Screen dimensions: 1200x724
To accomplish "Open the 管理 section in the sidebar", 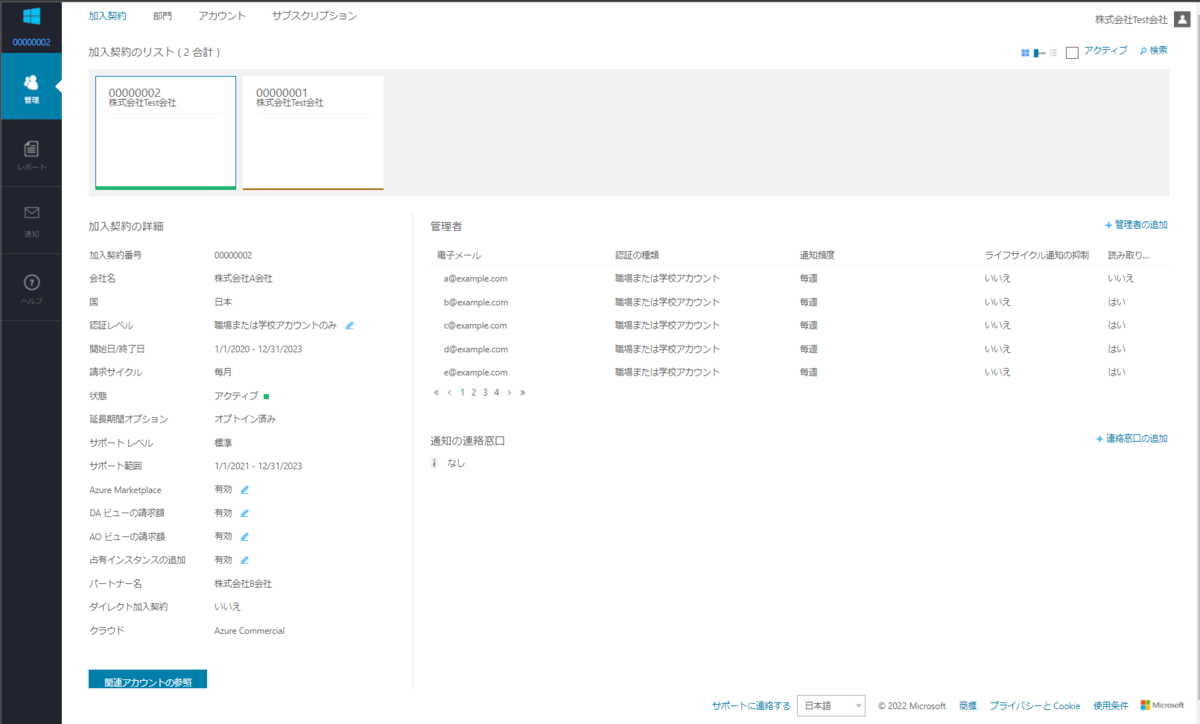I will pyautogui.click(x=31, y=86).
